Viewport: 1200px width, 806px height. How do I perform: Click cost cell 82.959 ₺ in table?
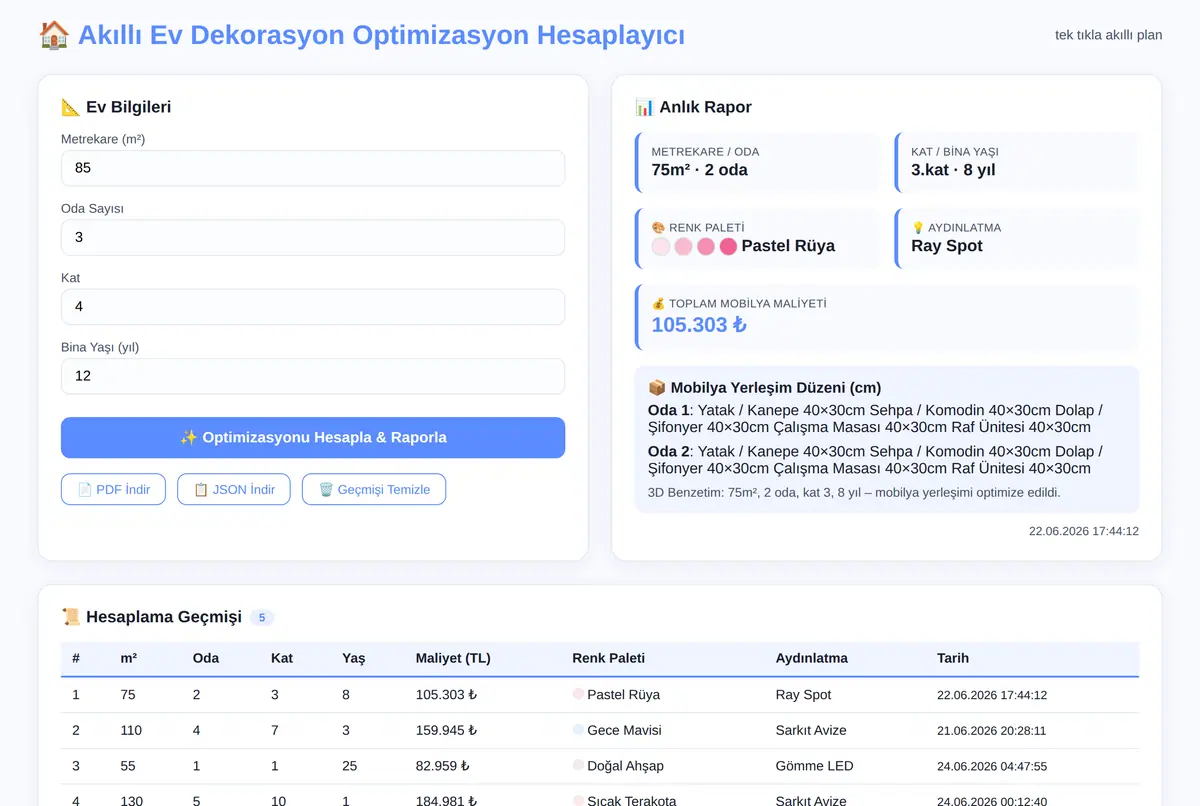click(x=443, y=766)
